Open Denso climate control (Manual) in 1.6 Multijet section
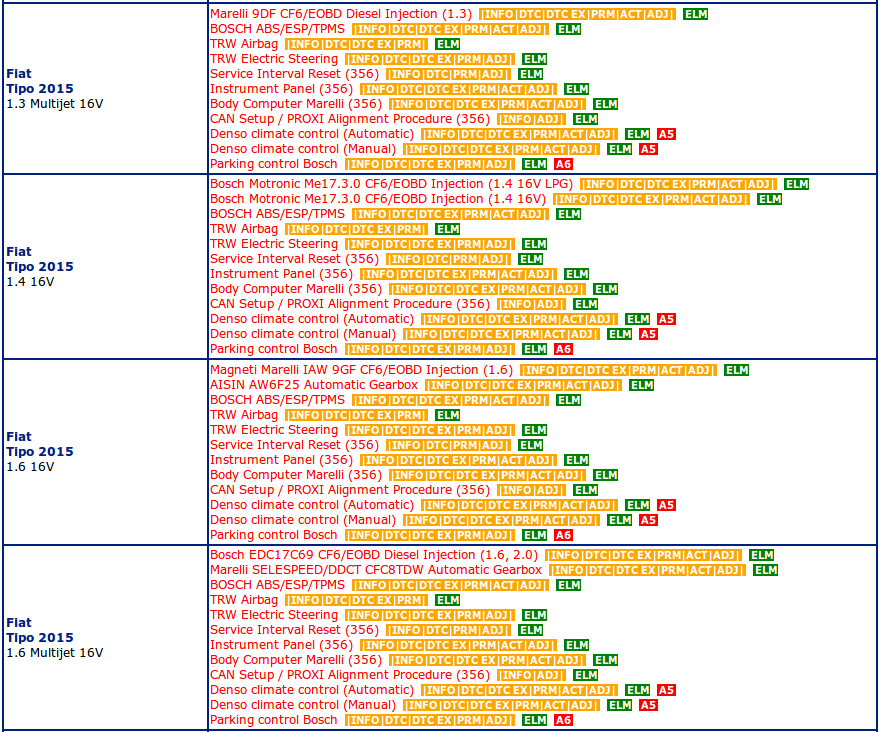The image size is (881, 732). pos(303,705)
